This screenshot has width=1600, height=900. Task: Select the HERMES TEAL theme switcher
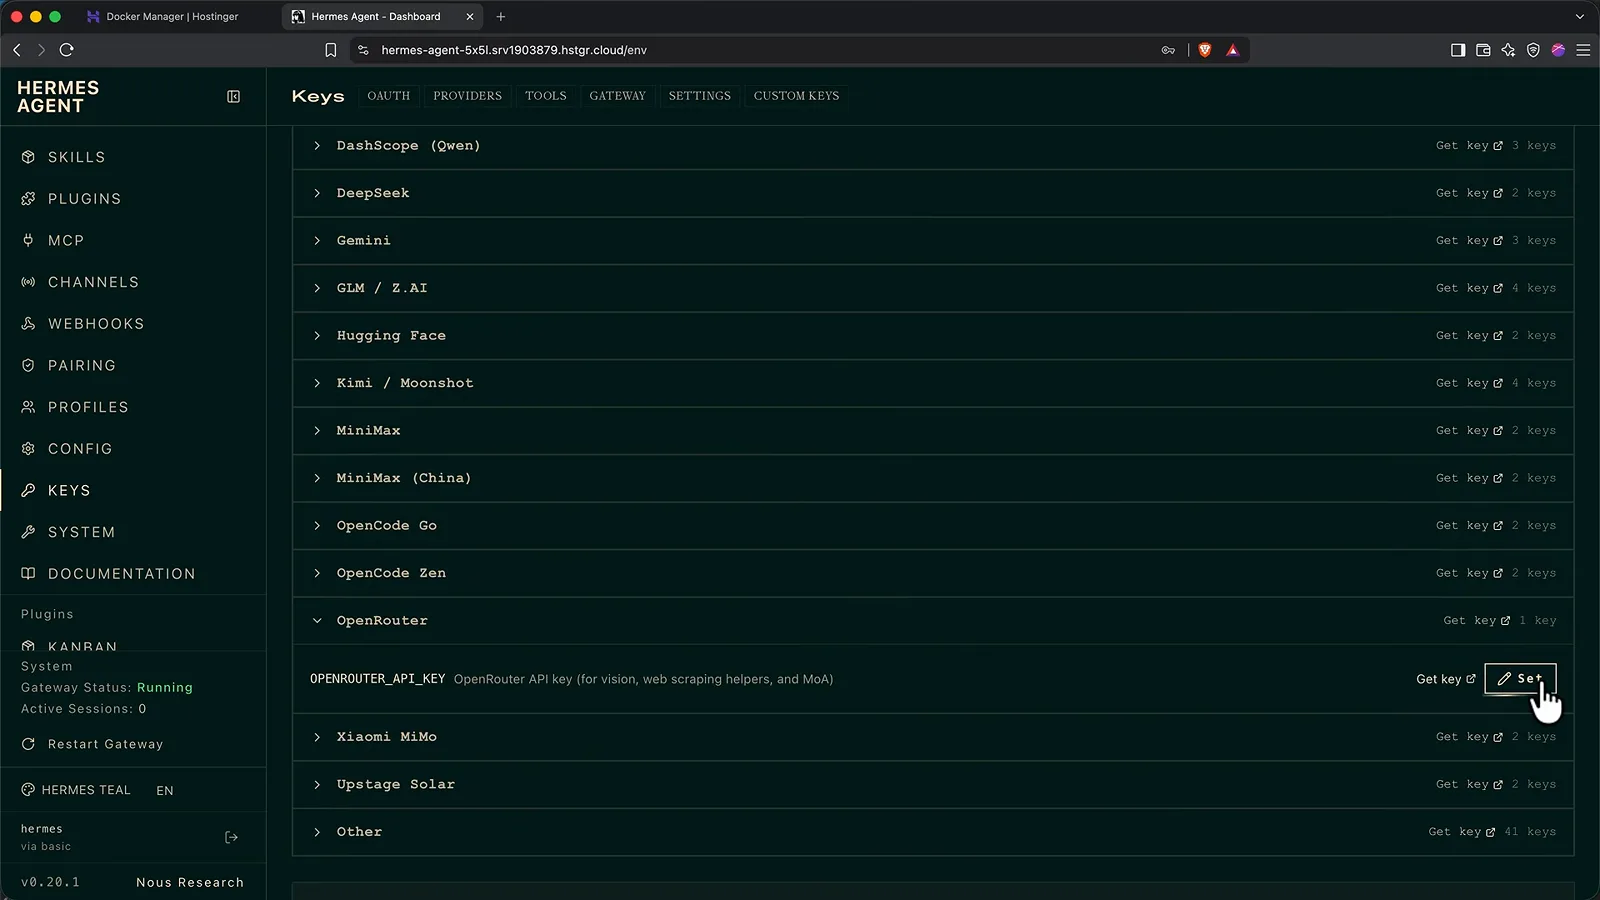[76, 790]
